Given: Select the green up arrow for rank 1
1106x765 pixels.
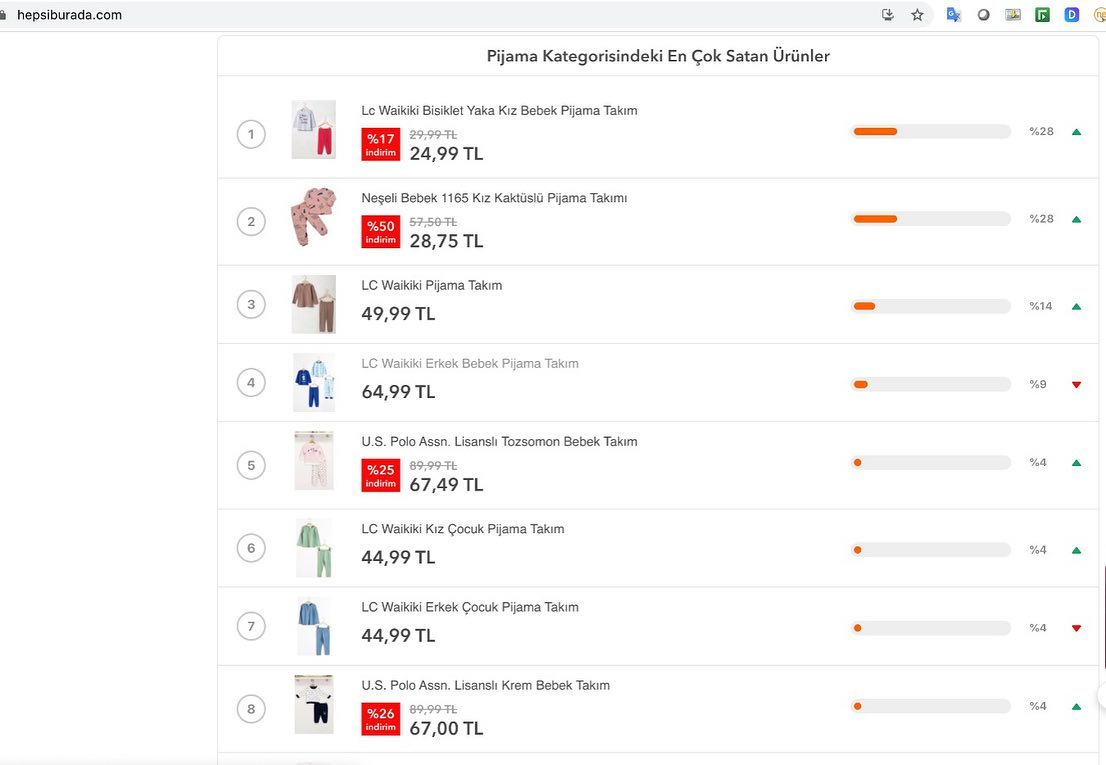Looking at the screenshot, I should pyautogui.click(x=1076, y=132).
